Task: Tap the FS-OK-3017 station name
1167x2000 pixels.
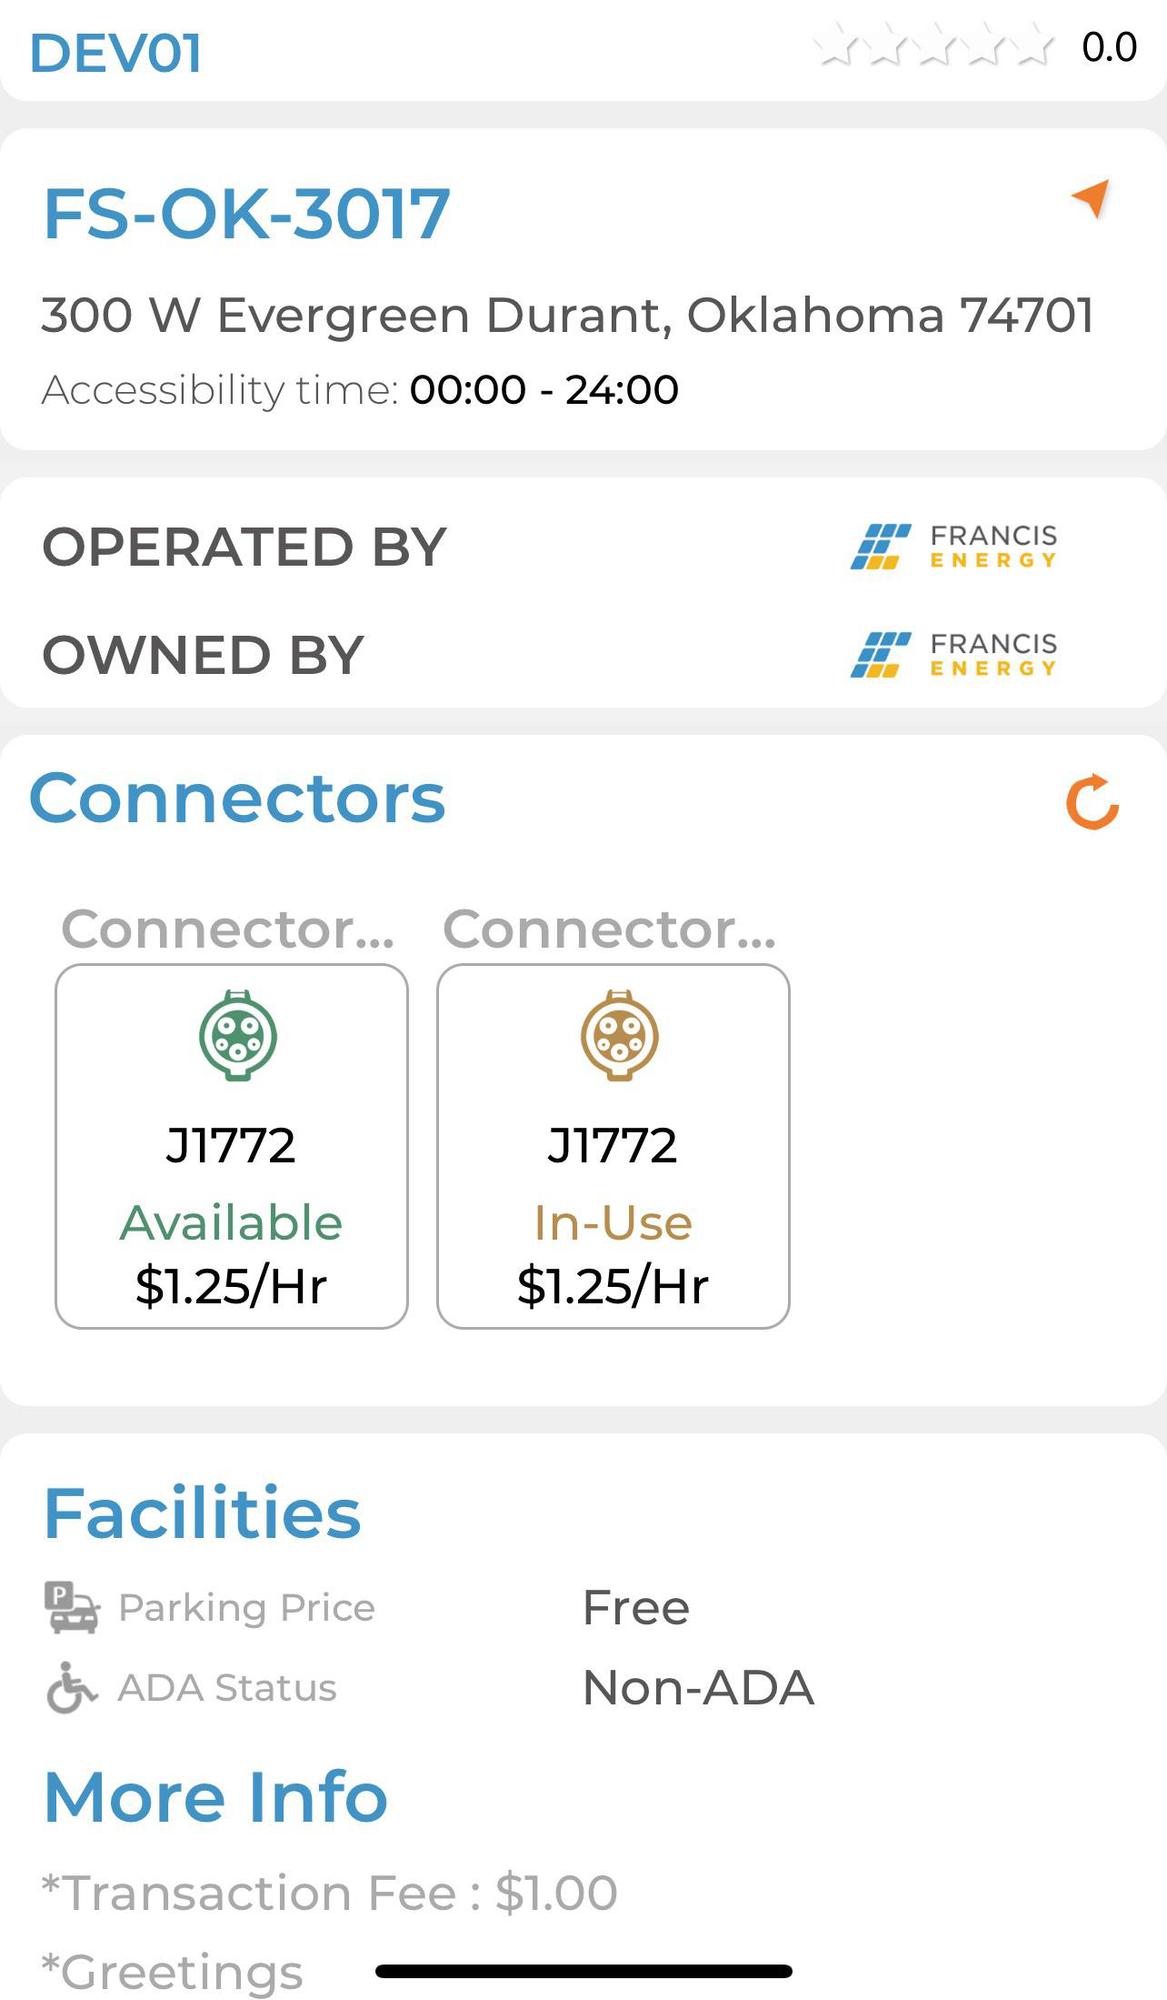Action: click(246, 214)
